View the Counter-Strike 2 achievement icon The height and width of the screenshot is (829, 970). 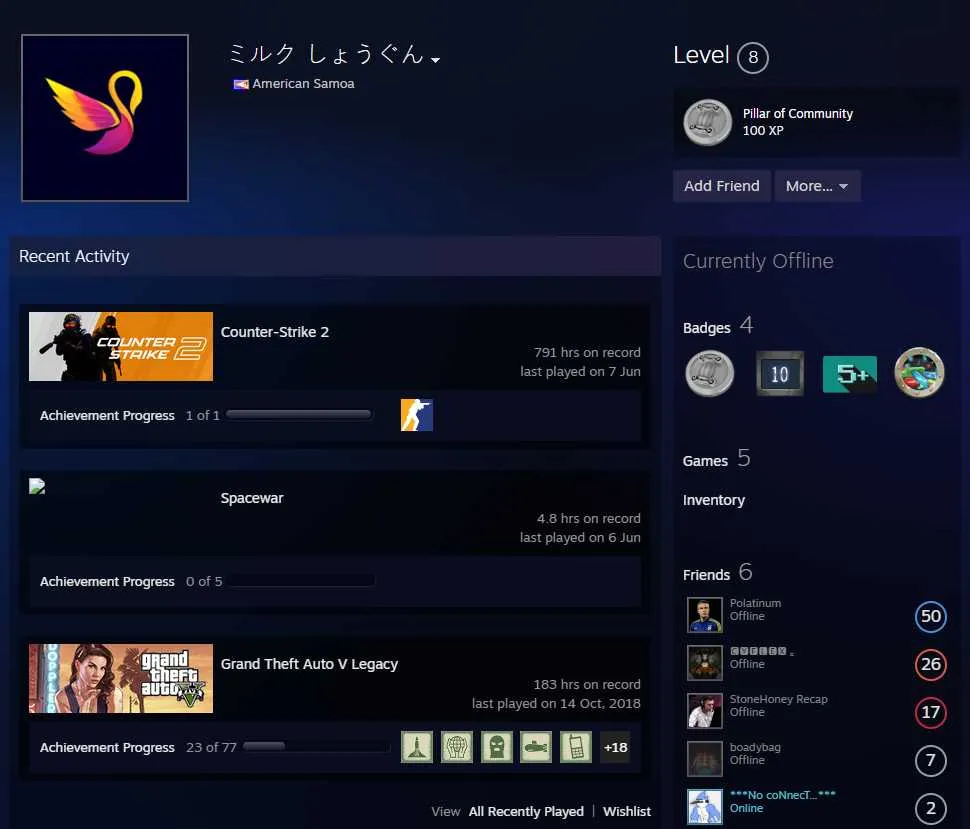(x=416, y=415)
